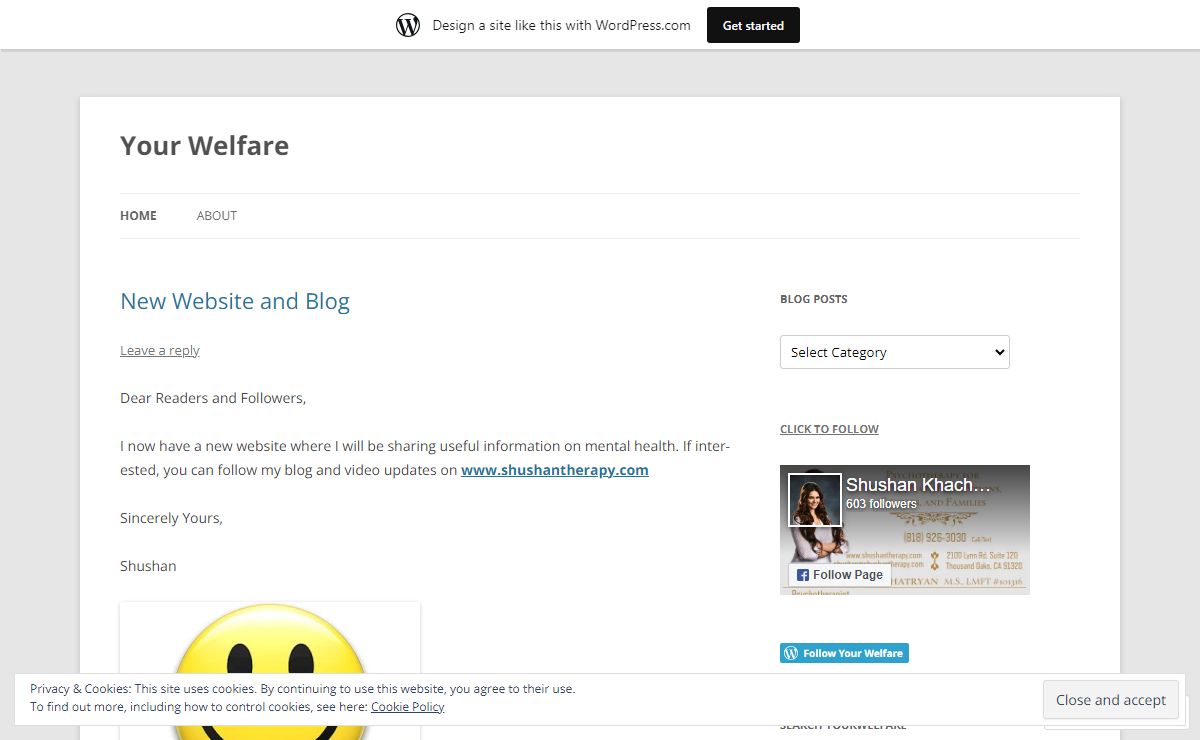Viewport: 1200px width, 740px height.
Task: Open the New Website and Blog post
Action: (235, 301)
